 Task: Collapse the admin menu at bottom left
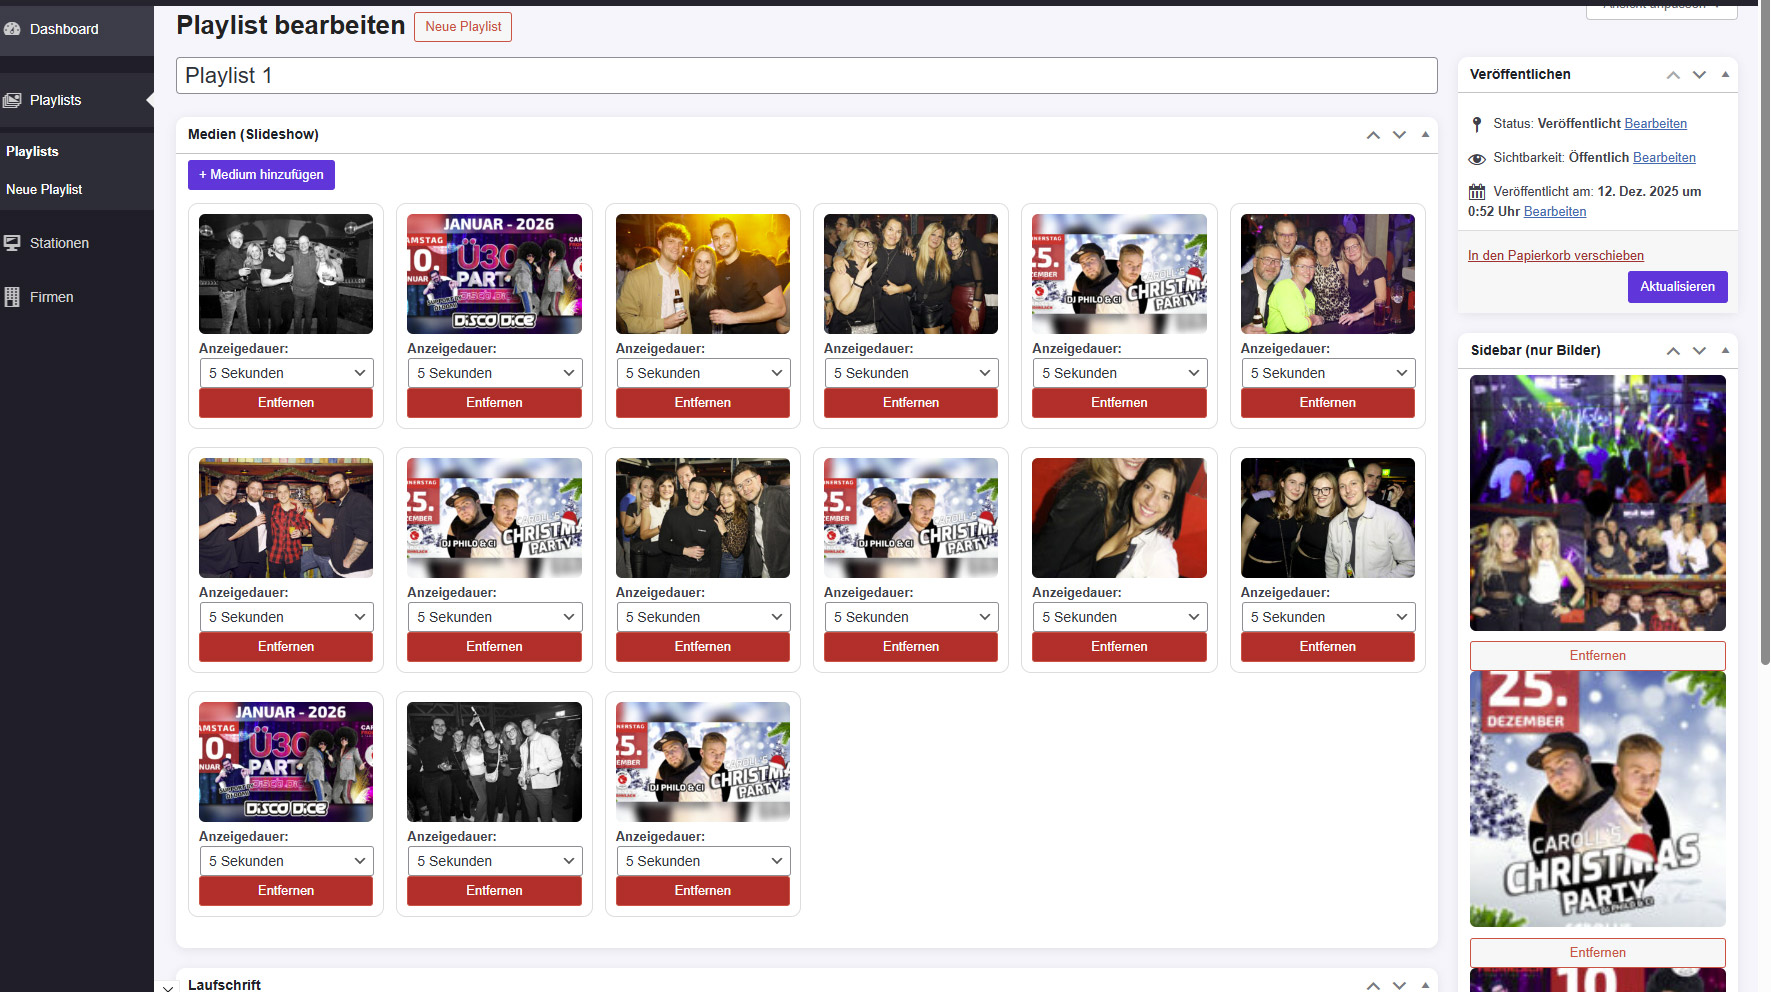(x=167, y=987)
